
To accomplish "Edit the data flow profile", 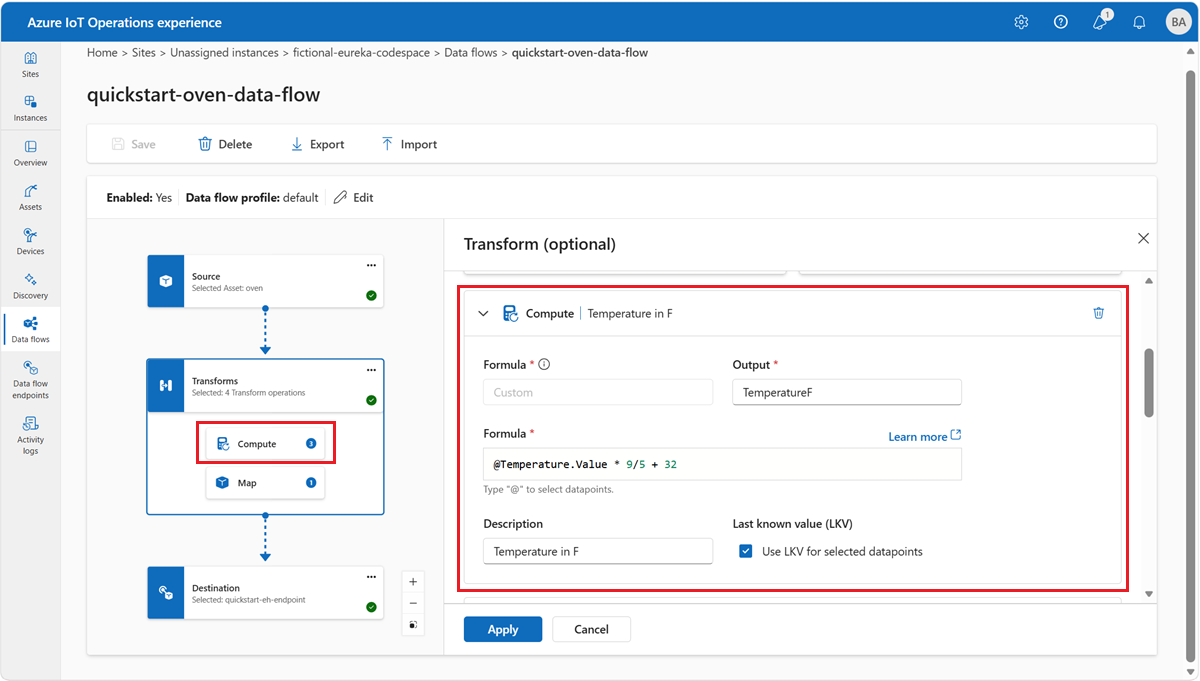I will [x=353, y=198].
